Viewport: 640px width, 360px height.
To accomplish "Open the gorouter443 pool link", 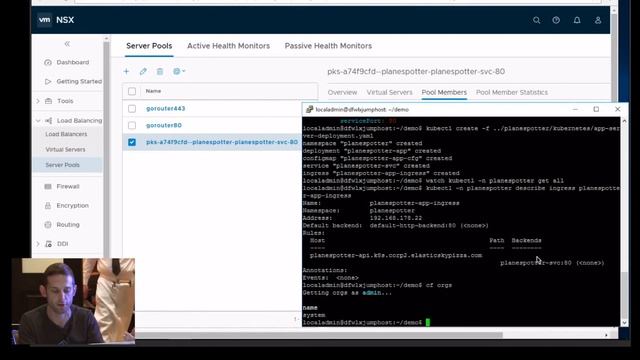I will pos(165,109).
